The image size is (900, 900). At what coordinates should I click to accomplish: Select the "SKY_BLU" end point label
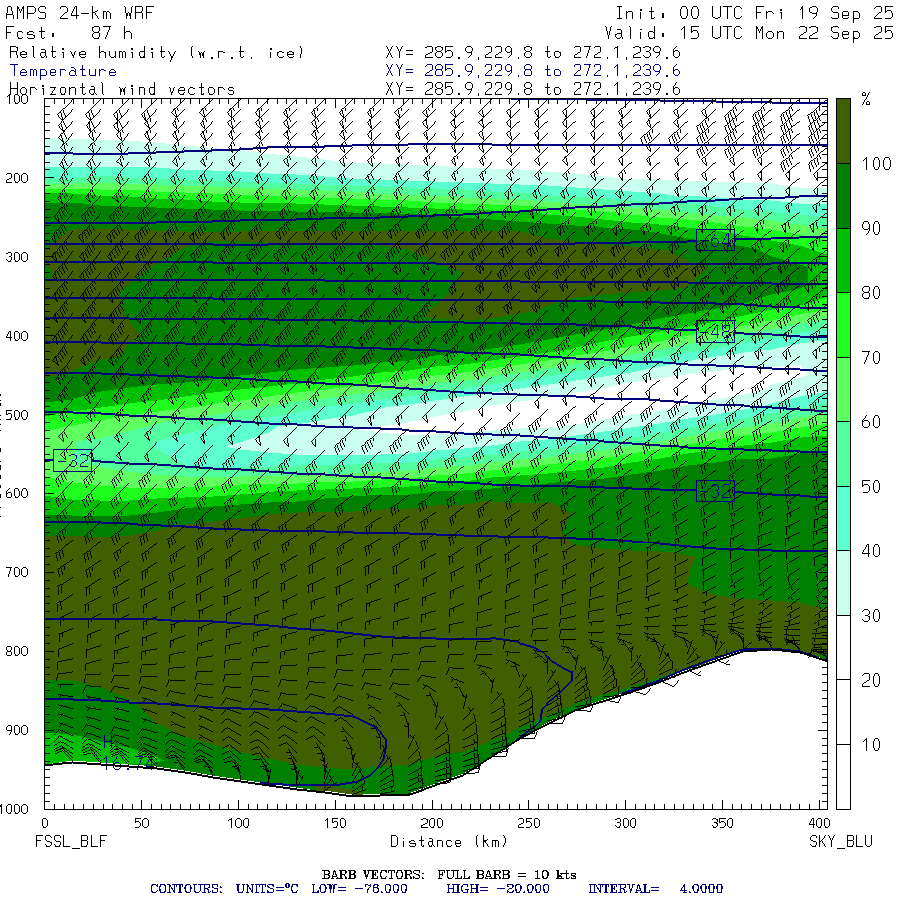click(x=841, y=842)
